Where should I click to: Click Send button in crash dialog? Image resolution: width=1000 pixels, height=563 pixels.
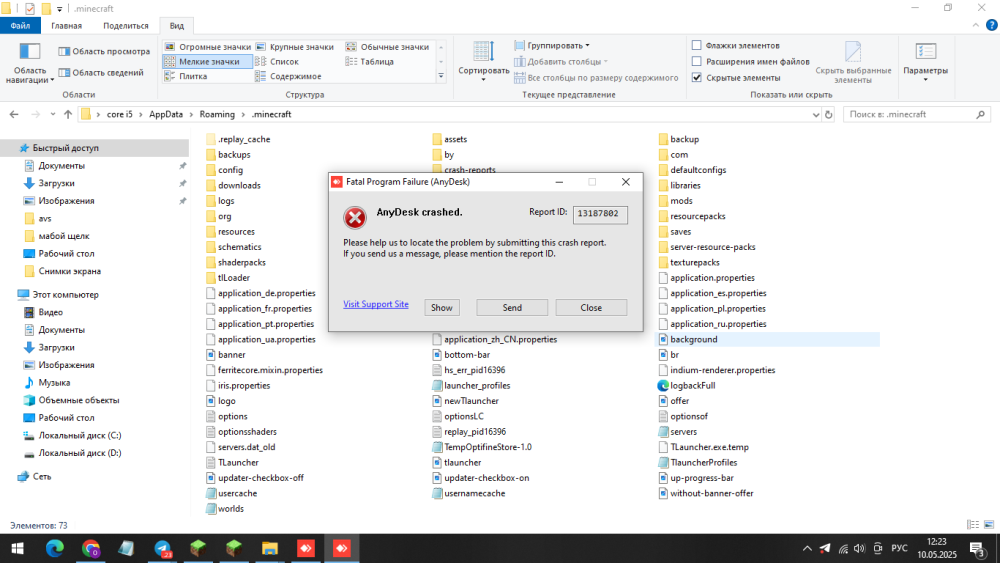pyautogui.click(x=511, y=307)
